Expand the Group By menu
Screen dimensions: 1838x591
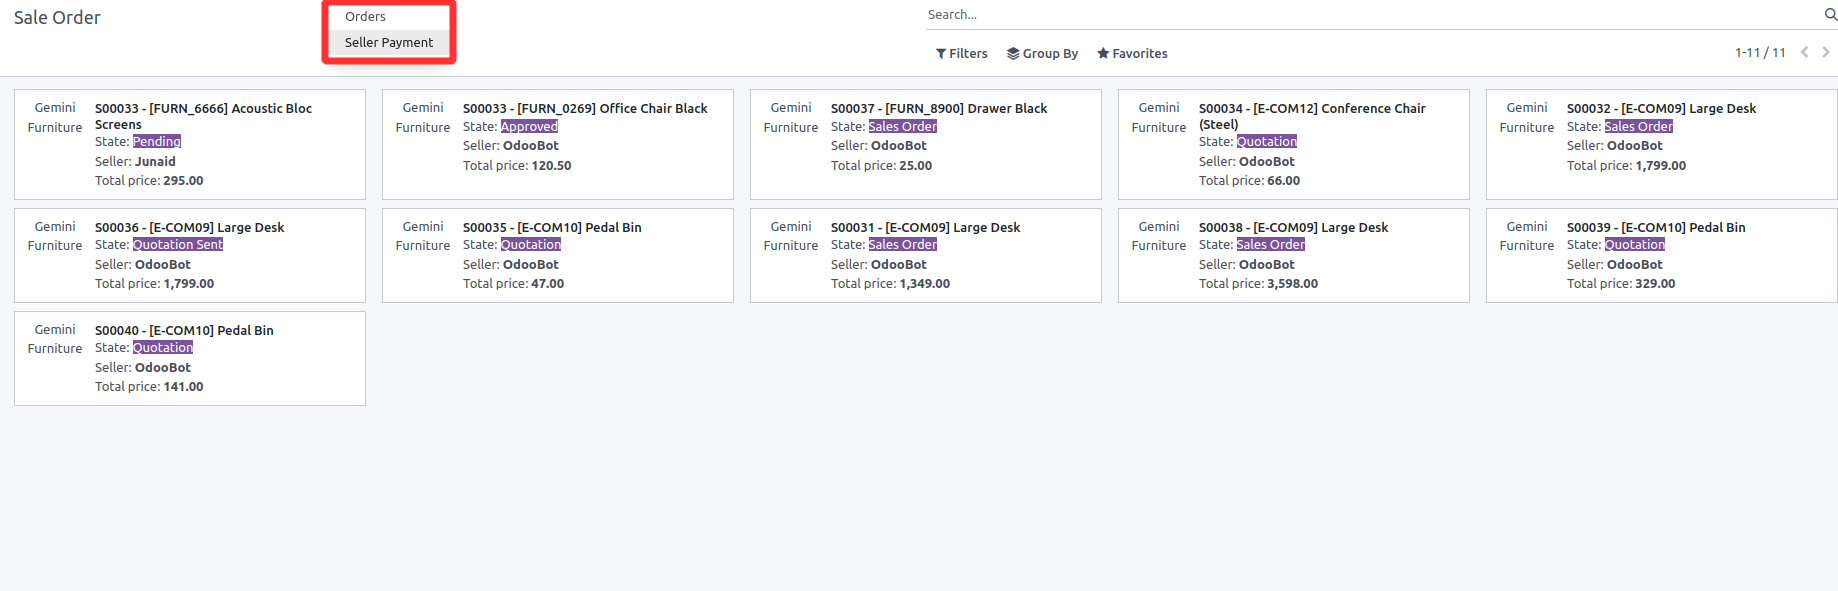[1042, 54]
